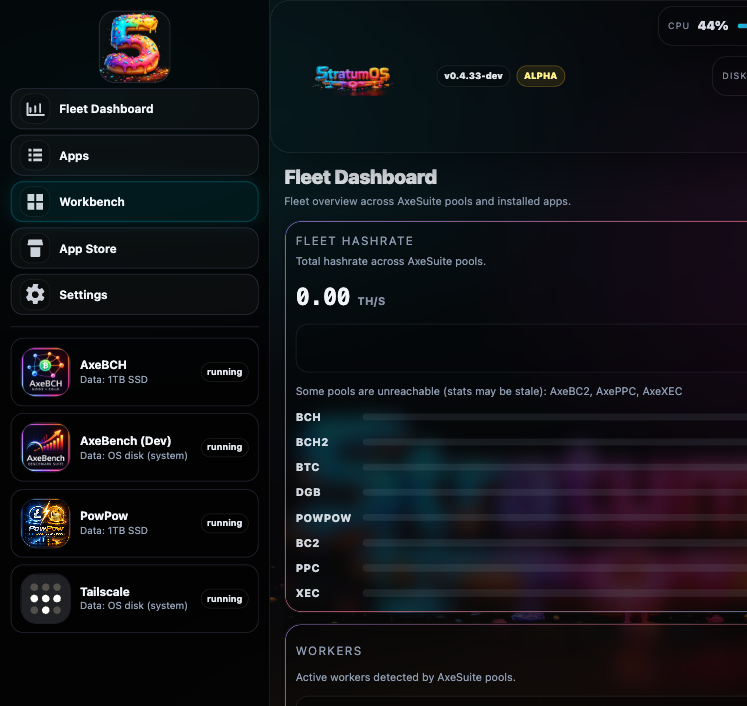Click the StratumOS logo in header

pos(353,79)
